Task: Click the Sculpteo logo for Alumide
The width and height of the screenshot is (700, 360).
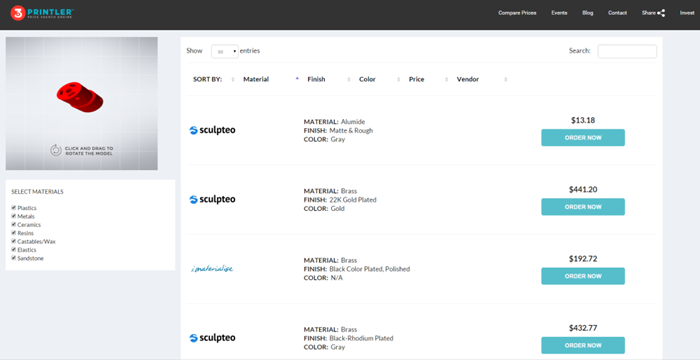Action: [212, 130]
